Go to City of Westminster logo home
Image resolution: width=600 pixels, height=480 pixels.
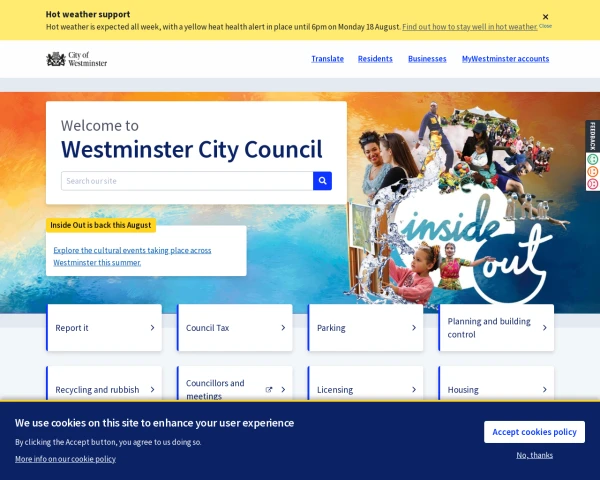tap(77, 59)
